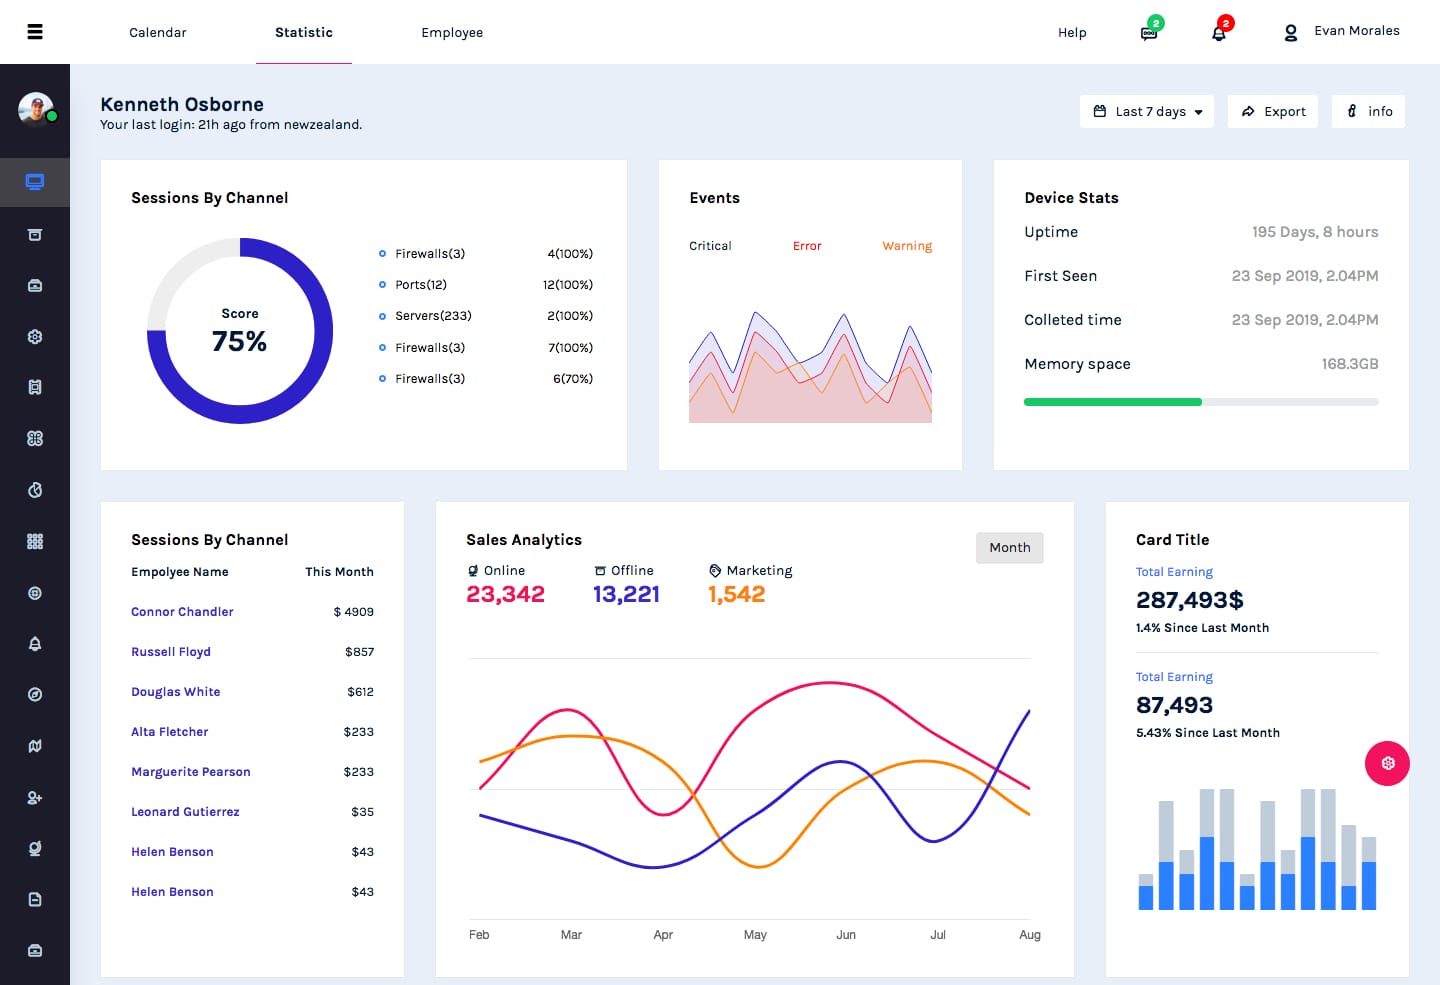Select the add-user icon in sidebar
Image resolution: width=1440 pixels, height=985 pixels.
tap(35, 797)
